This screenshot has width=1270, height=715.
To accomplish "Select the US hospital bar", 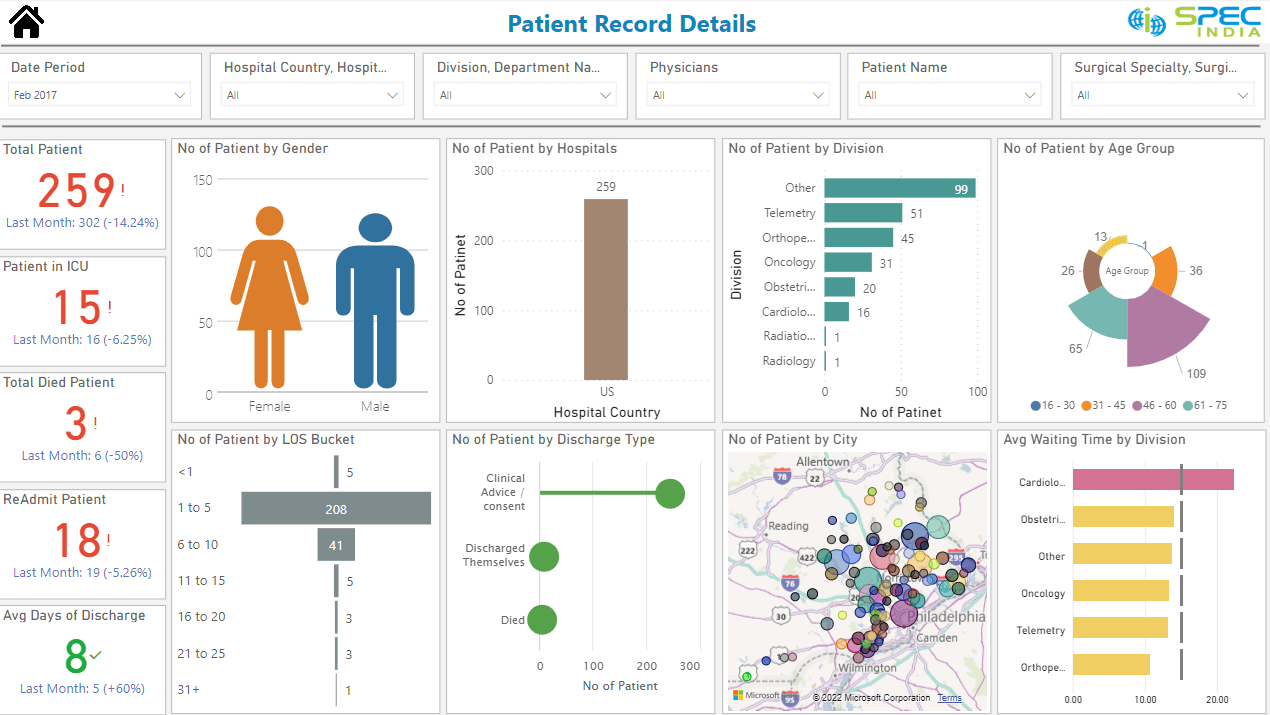I will [606, 289].
